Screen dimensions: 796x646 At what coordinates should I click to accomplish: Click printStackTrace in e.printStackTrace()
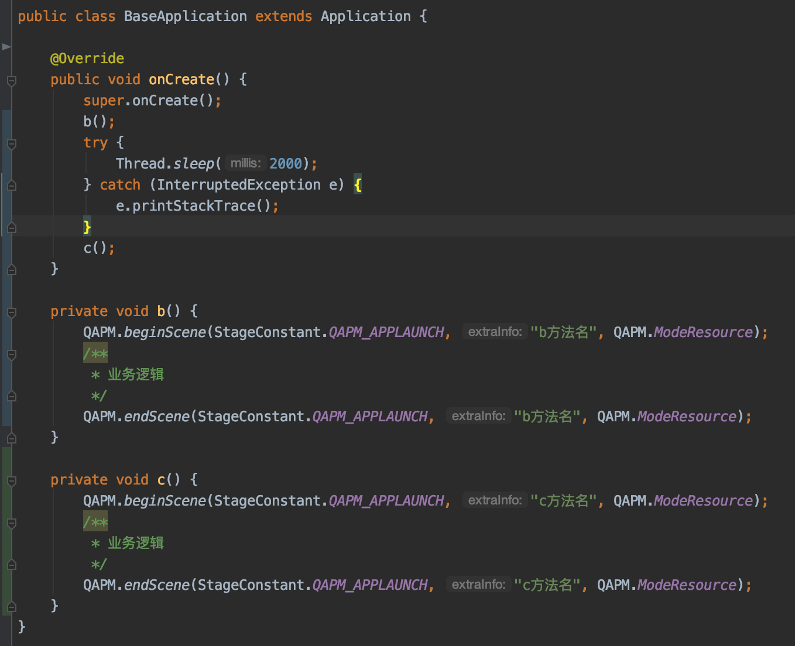[x=194, y=206]
